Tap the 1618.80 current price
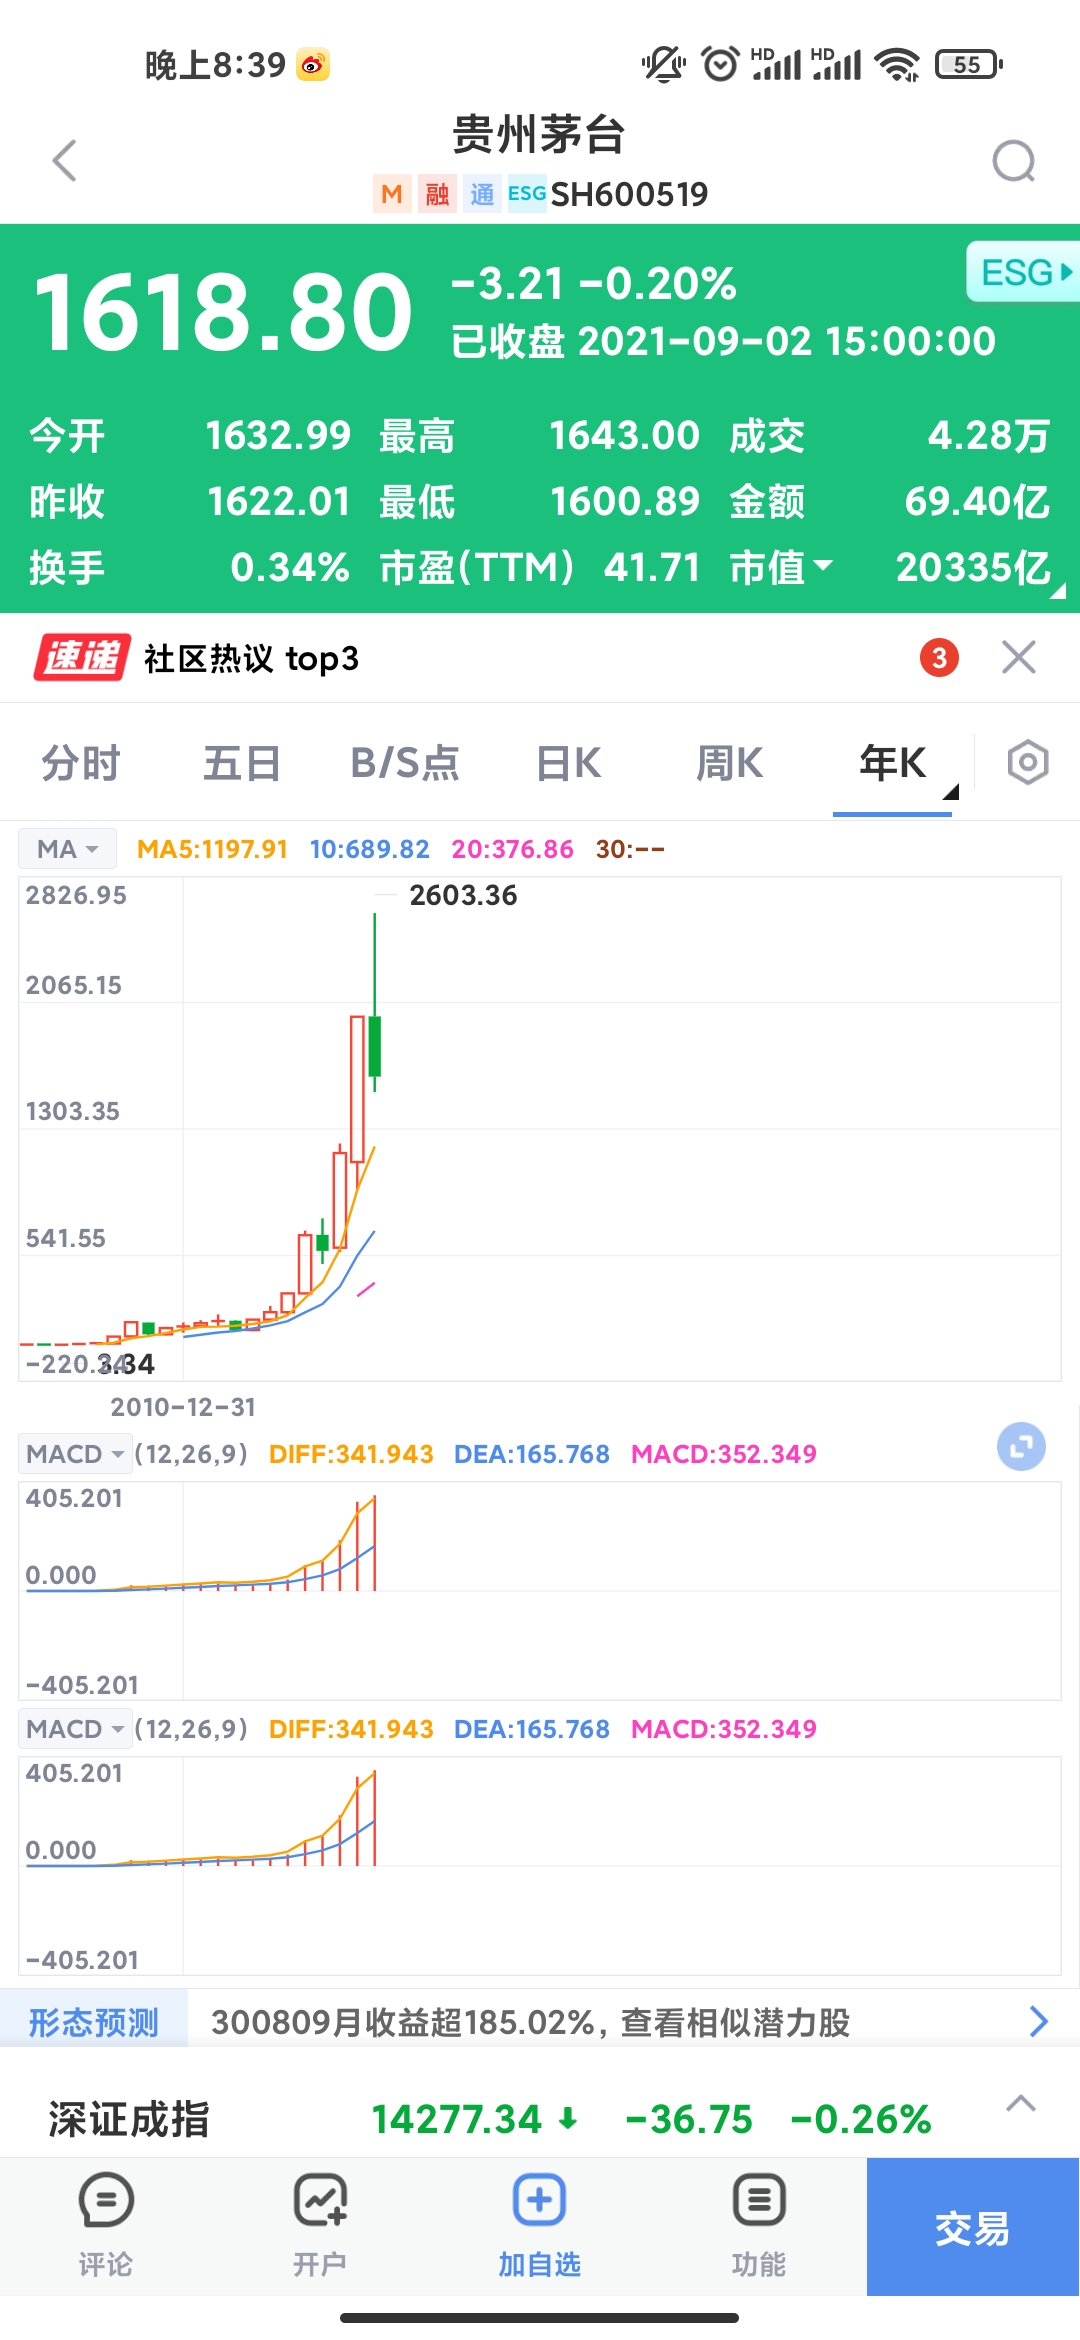Screen dimensions: 1080x2340 click(223, 312)
